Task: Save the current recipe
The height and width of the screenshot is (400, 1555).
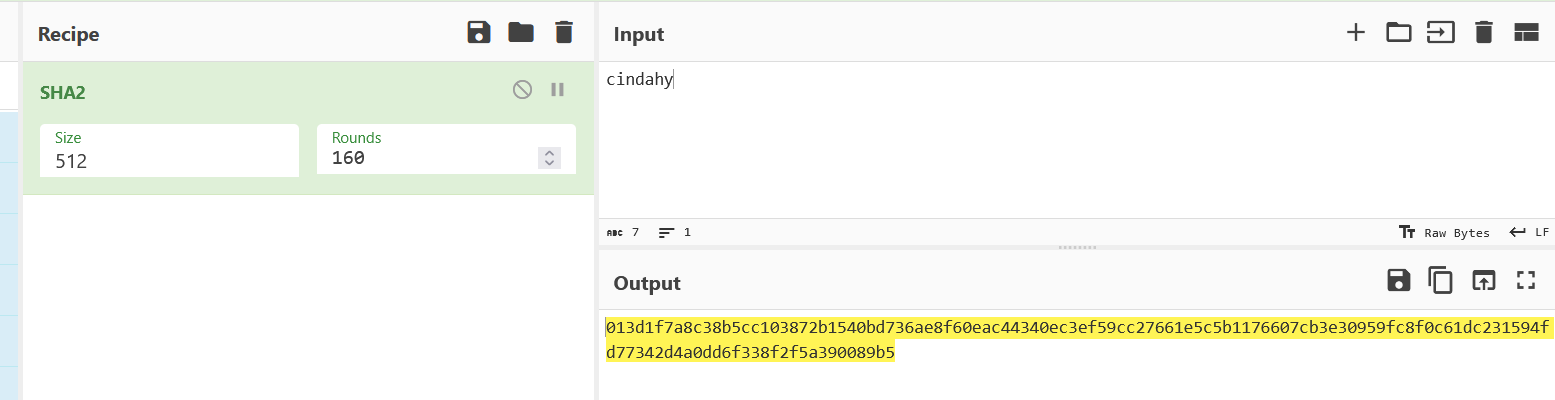Action: (x=479, y=33)
